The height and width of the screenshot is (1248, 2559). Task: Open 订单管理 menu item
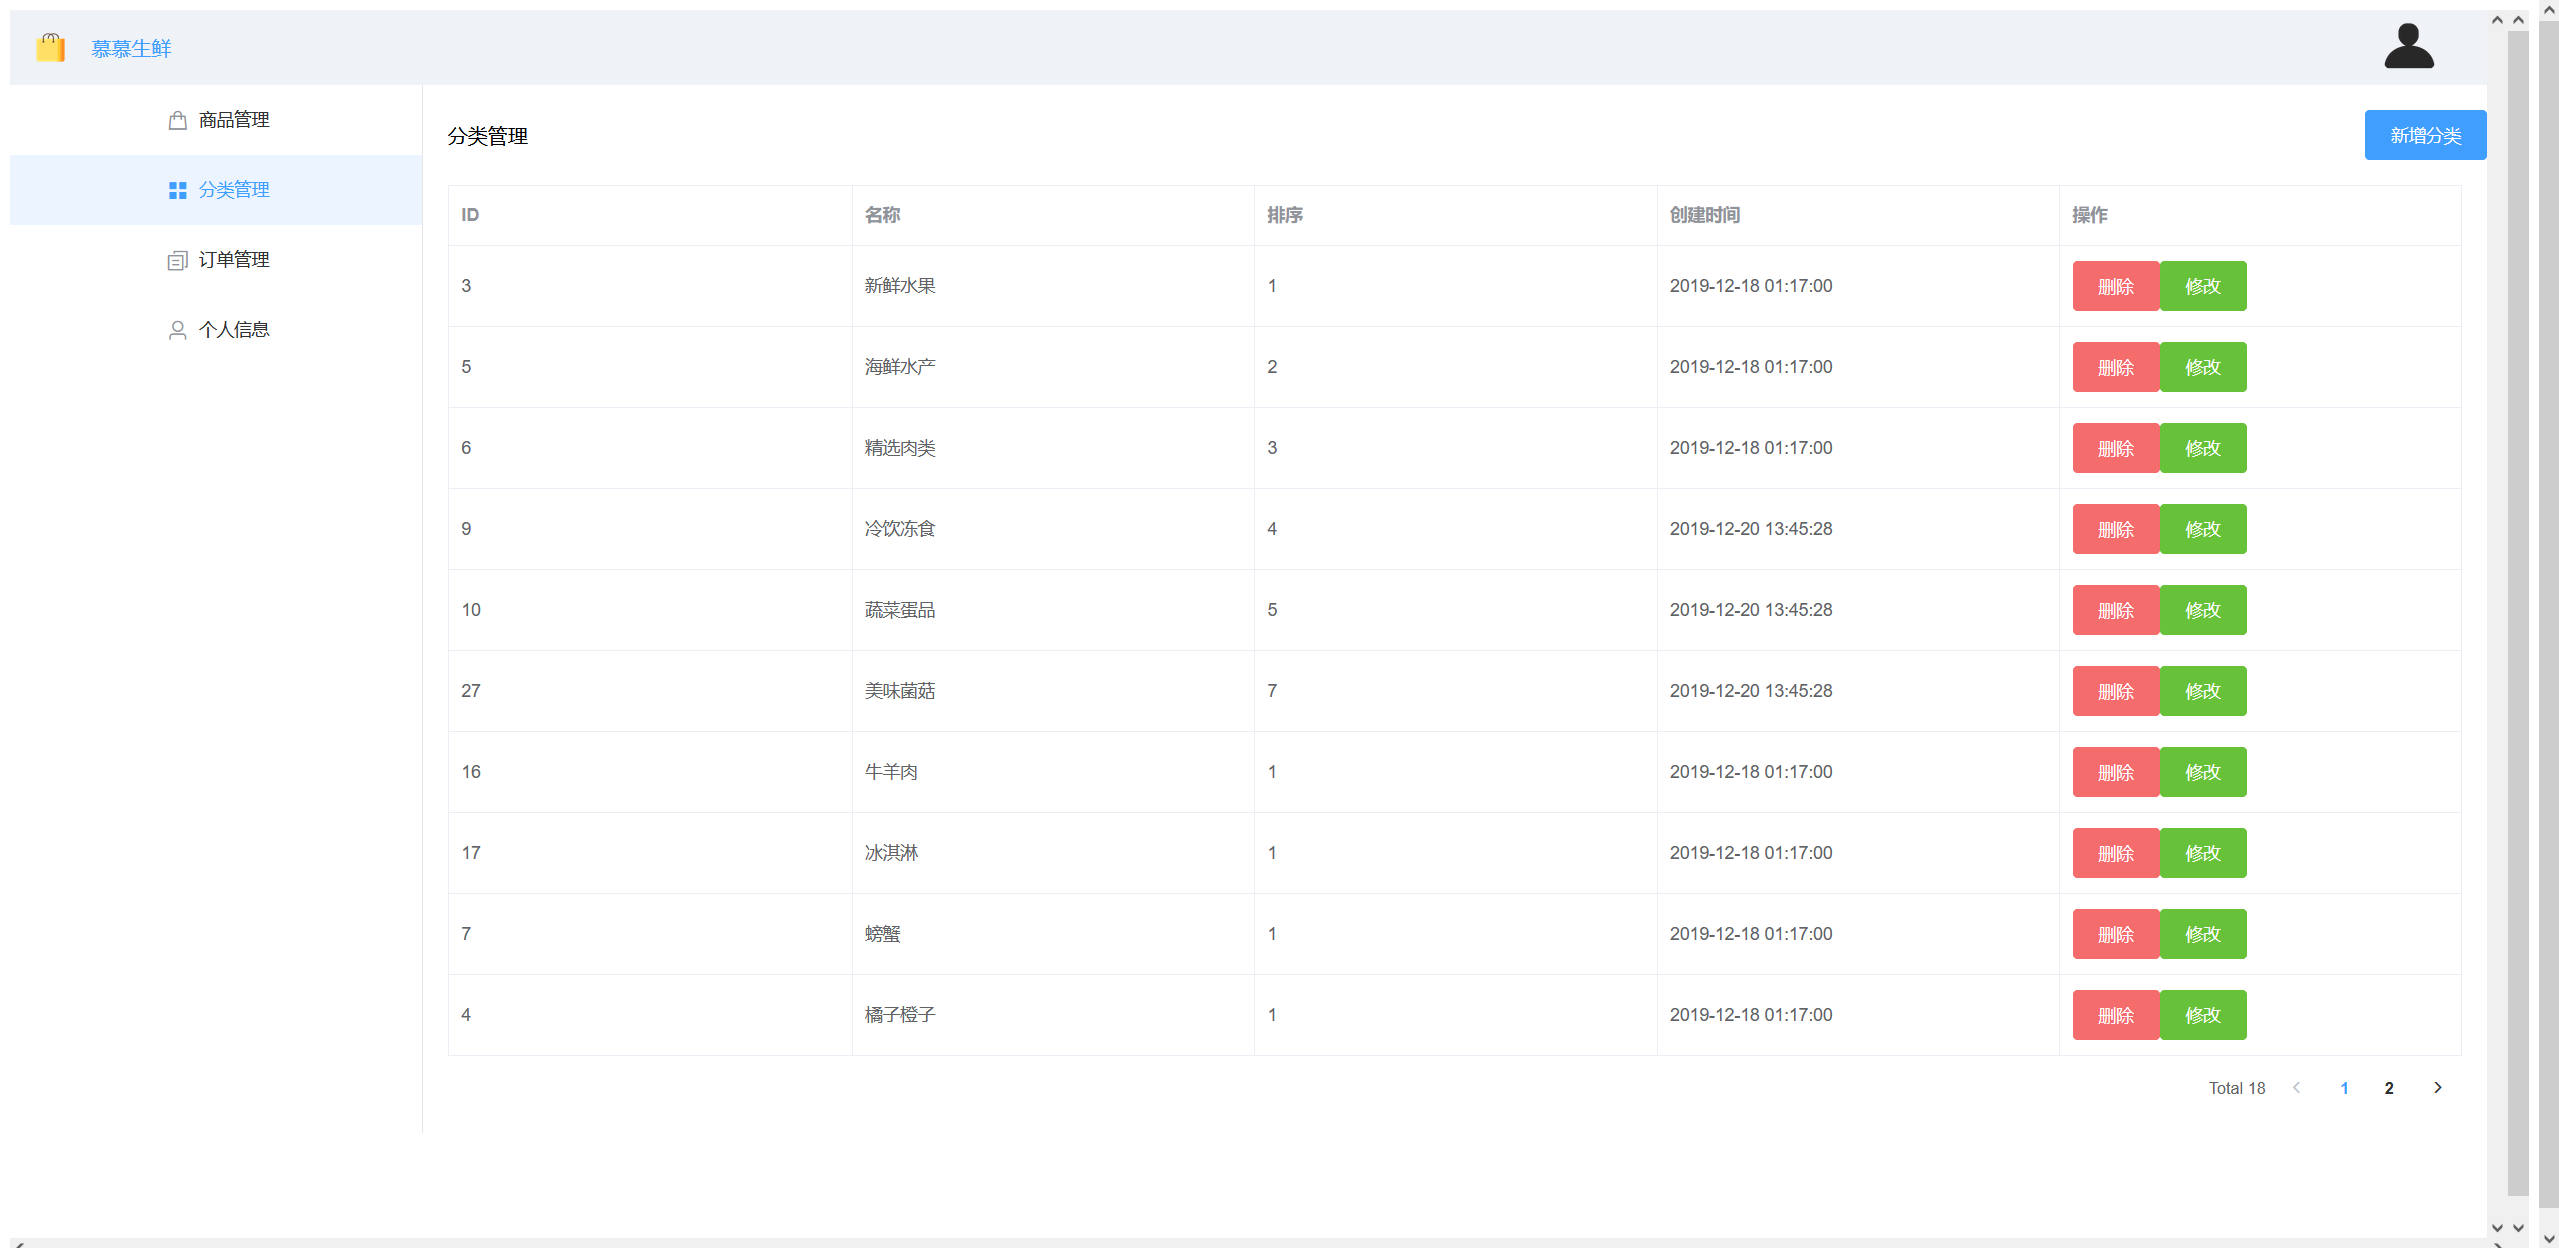(216, 260)
